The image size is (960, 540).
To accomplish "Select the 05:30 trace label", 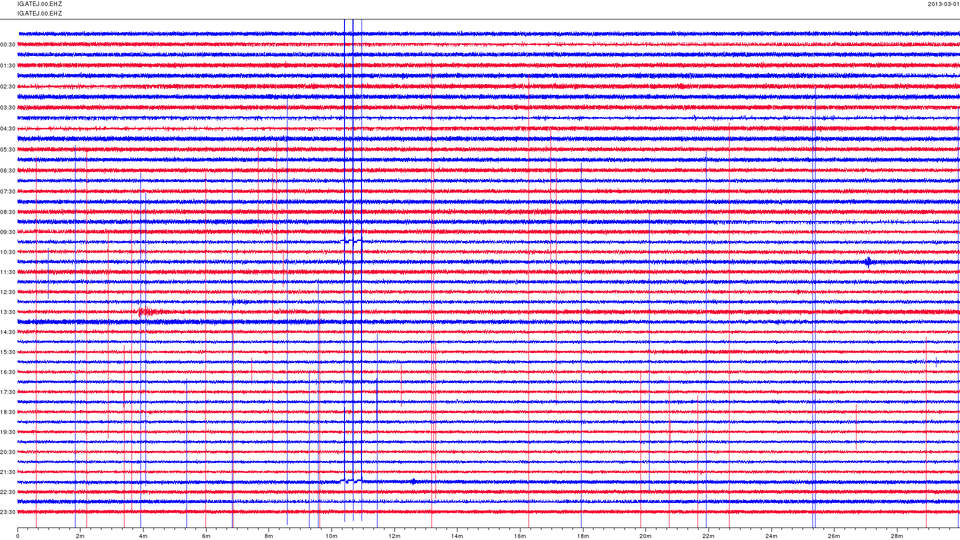I will [8, 149].
